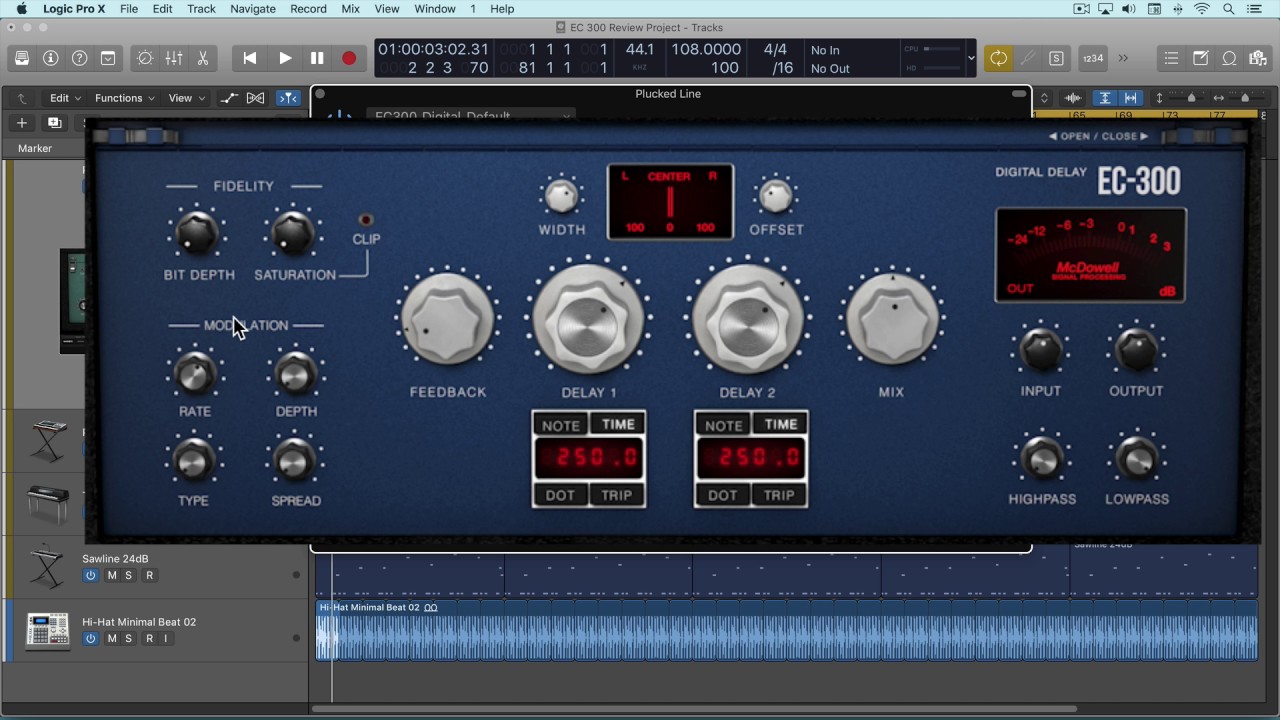Select NOTE mode for Delay 2
This screenshot has width=1280, height=720.
[723, 424]
